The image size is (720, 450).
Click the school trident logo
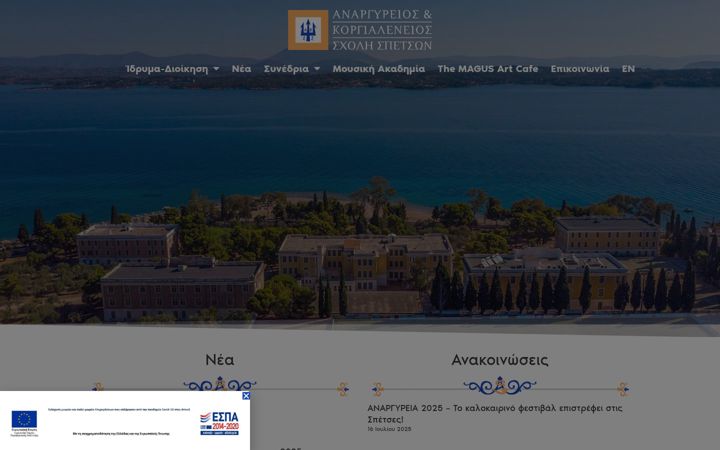click(x=308, y=30)
